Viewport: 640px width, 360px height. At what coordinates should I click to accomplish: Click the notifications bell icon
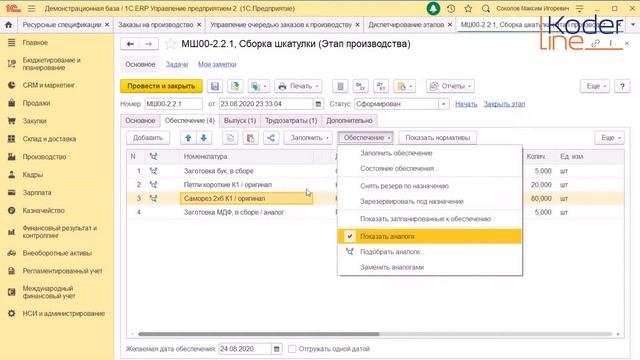click(x=433, y=8)
